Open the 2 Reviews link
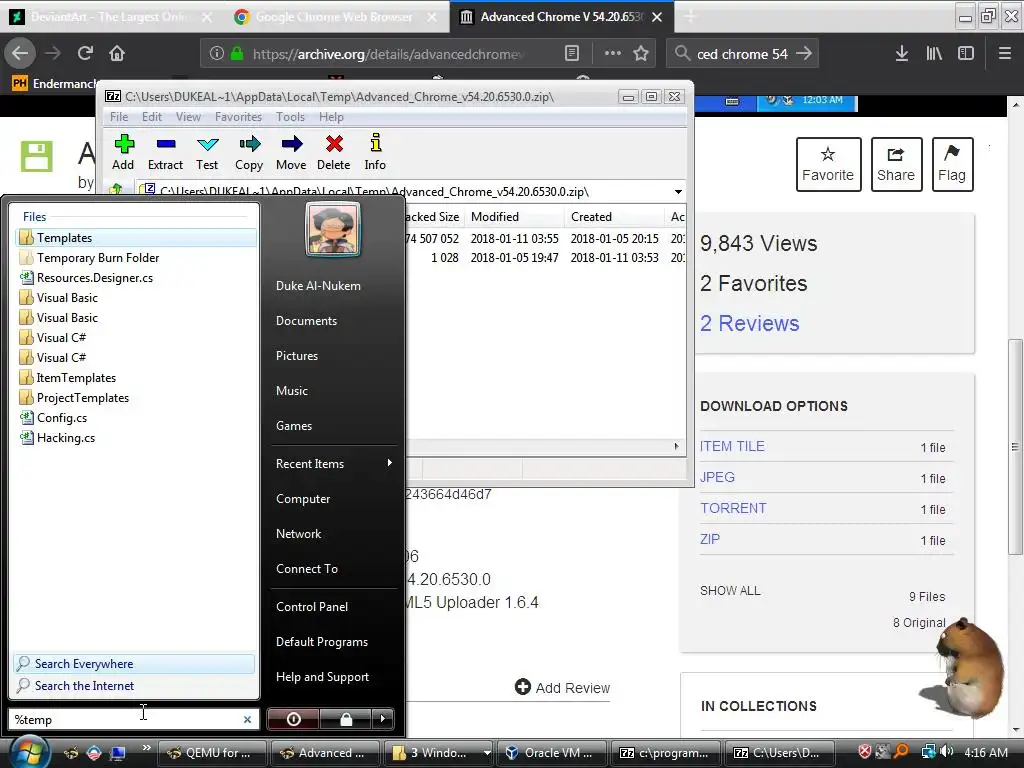The width and height of the screenshot is (1024, 768). [x=750, y=323]
